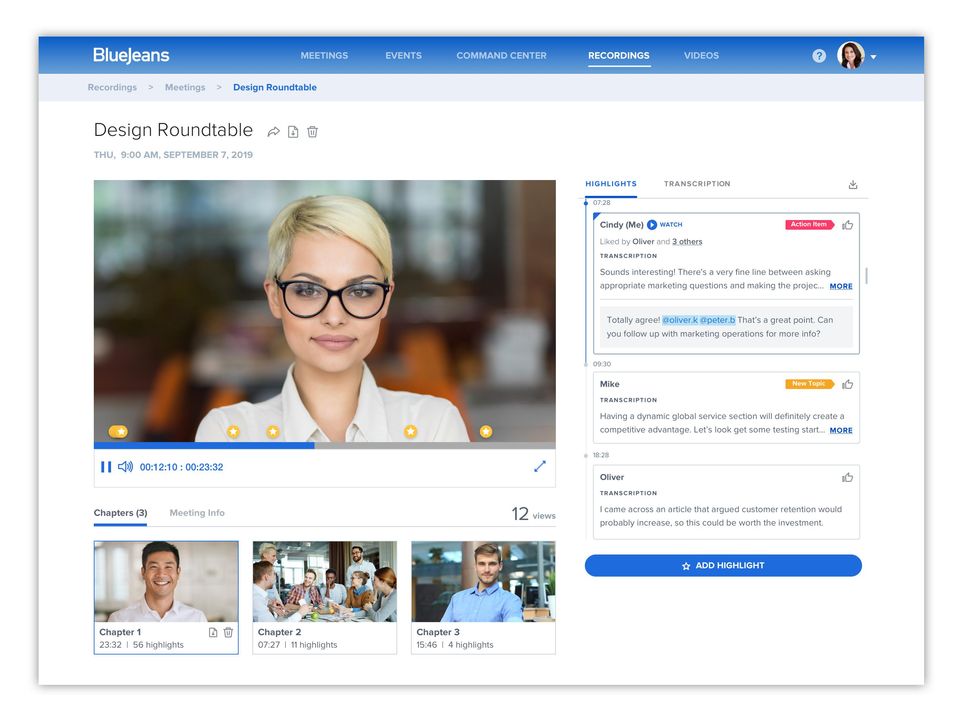Viewport: 960px width, 718px height.
Task: Open the Meetings navigation tab
Action: 324,56
